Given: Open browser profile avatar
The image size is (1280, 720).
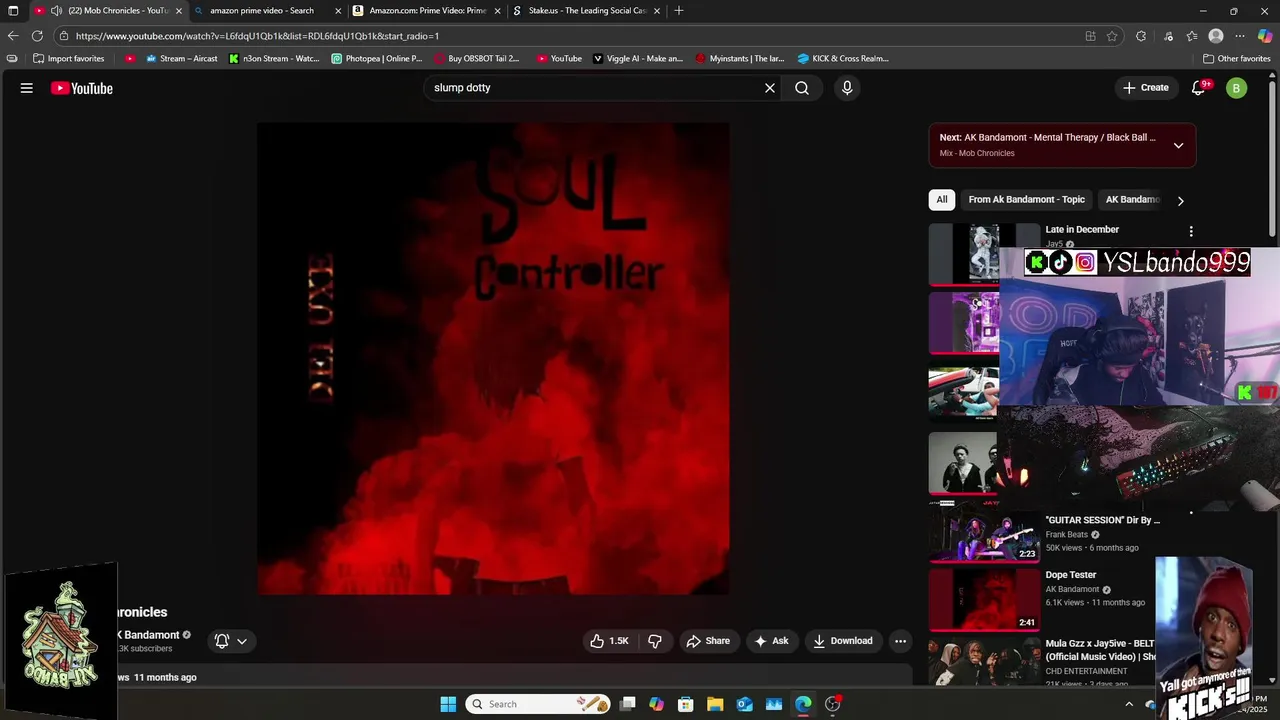Looking at the screenshot, I should [x=1216, y=36].
